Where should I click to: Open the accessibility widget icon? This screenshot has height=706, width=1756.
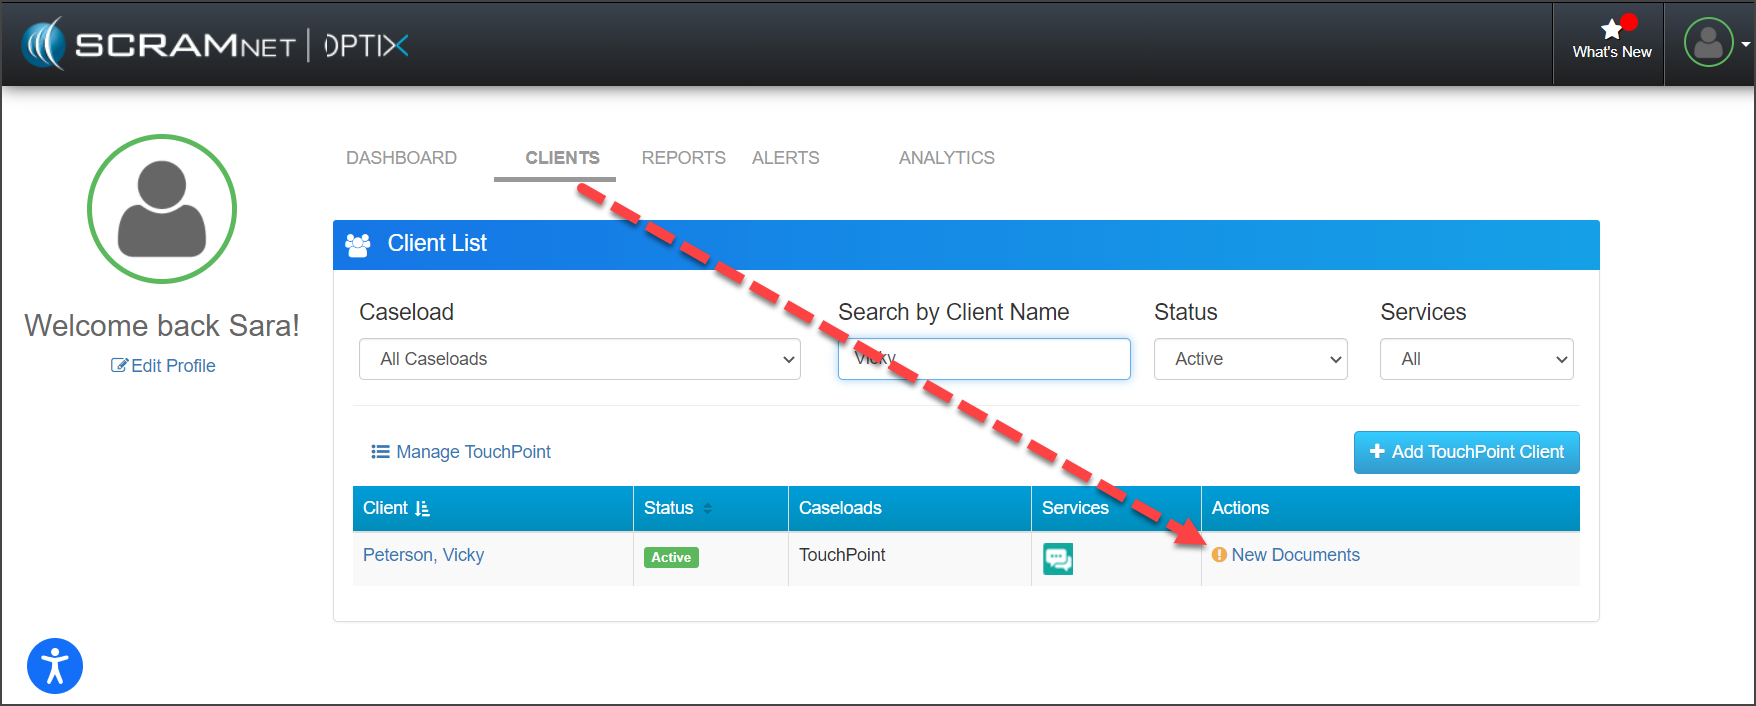[x=55, y=666]
